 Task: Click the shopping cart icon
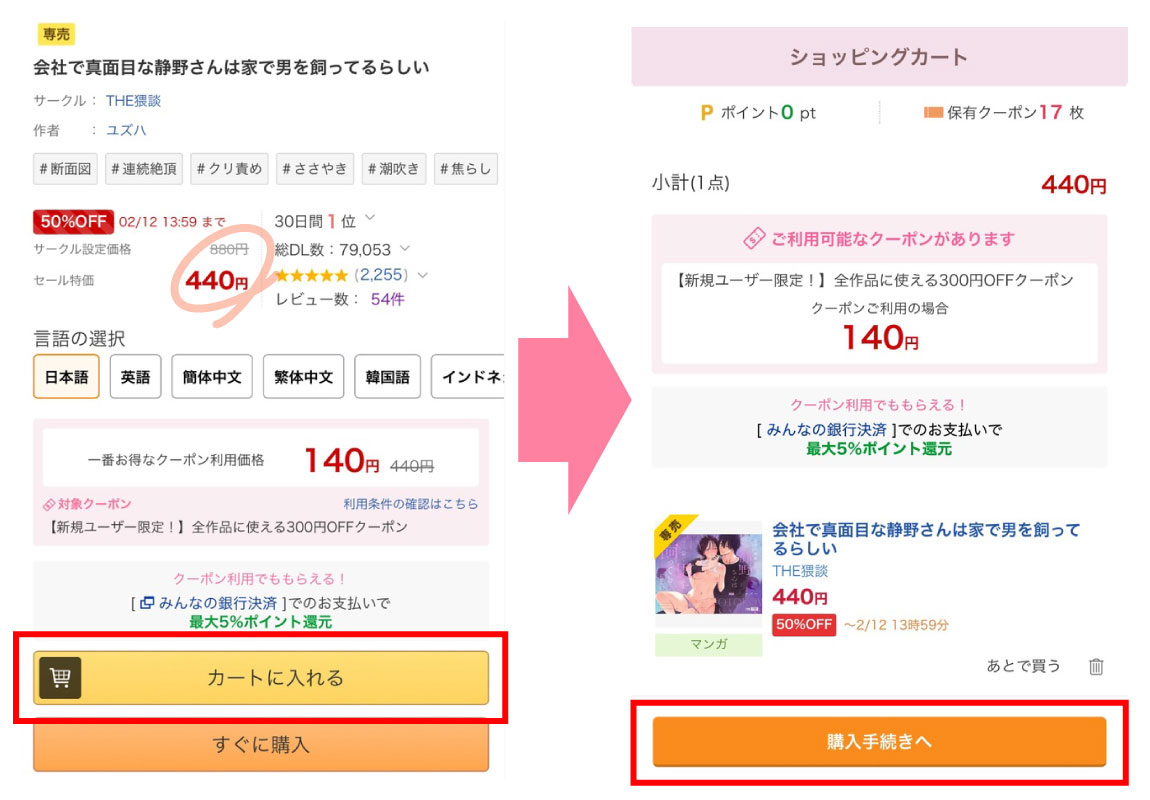tap(60, 678)
